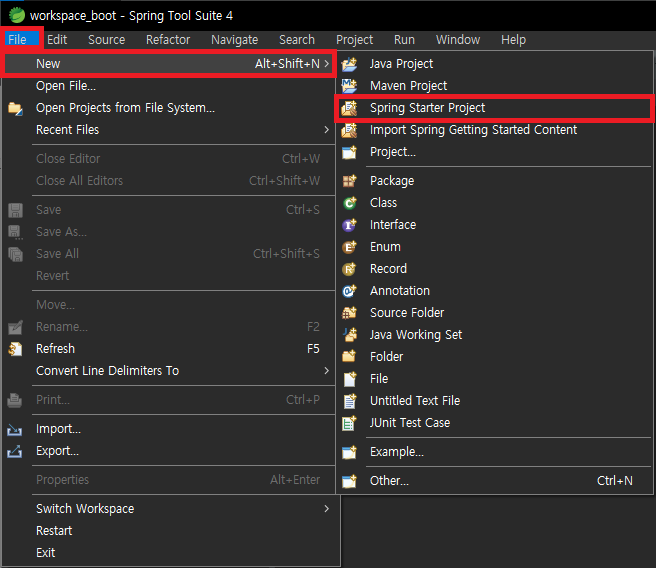The width and height of the screenshot is (656, 568).
Task: Click the green Class icon
Action: [x=349, y=203]
